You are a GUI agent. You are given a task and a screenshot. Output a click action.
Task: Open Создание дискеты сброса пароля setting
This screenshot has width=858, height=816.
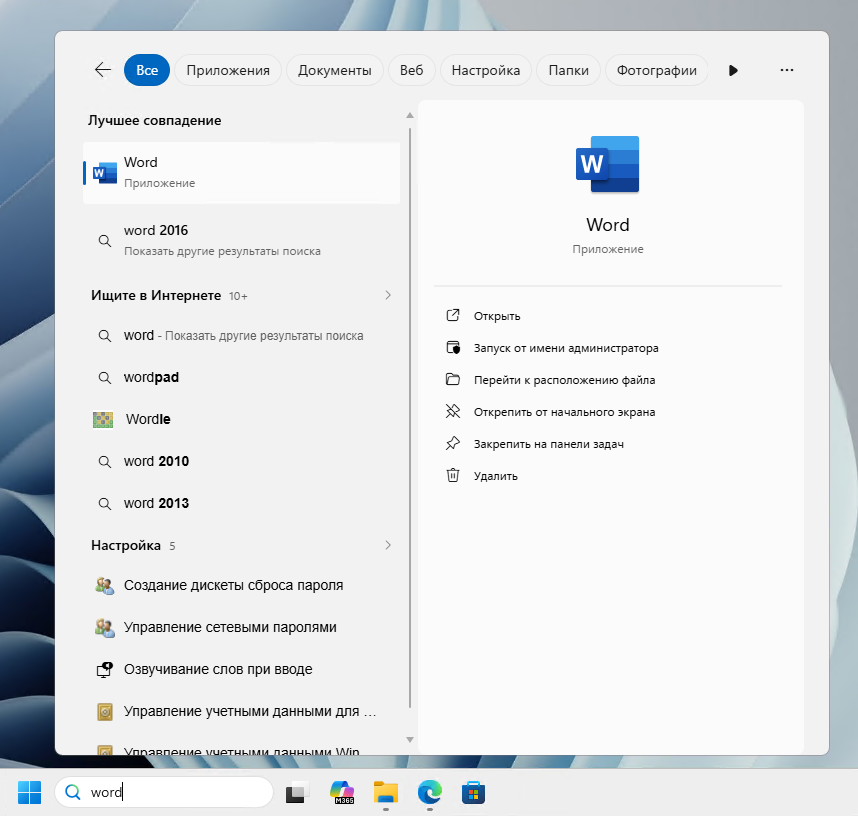coord(241,586)
